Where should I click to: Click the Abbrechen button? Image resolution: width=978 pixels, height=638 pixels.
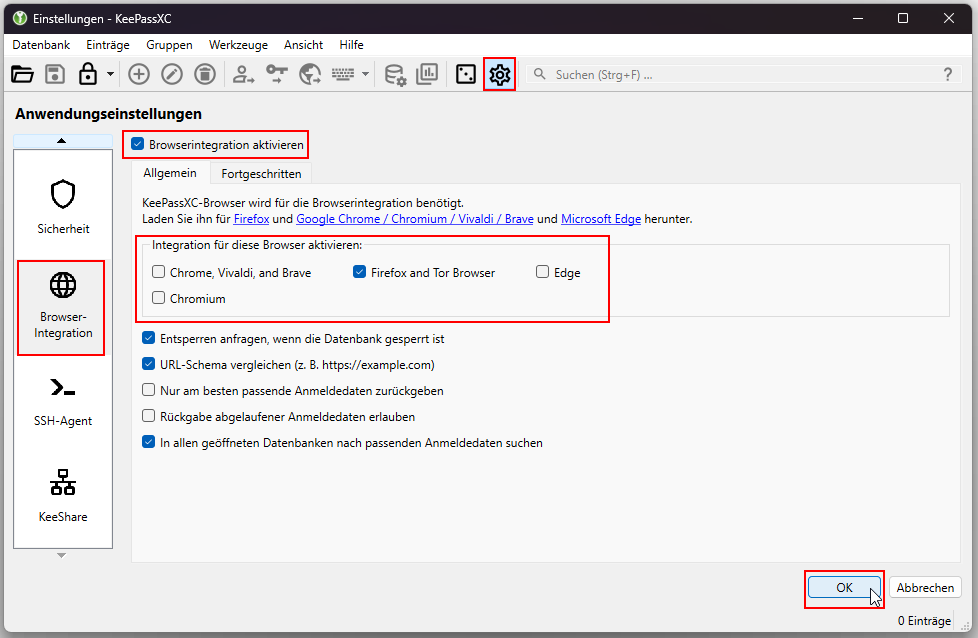coord(925,587)
